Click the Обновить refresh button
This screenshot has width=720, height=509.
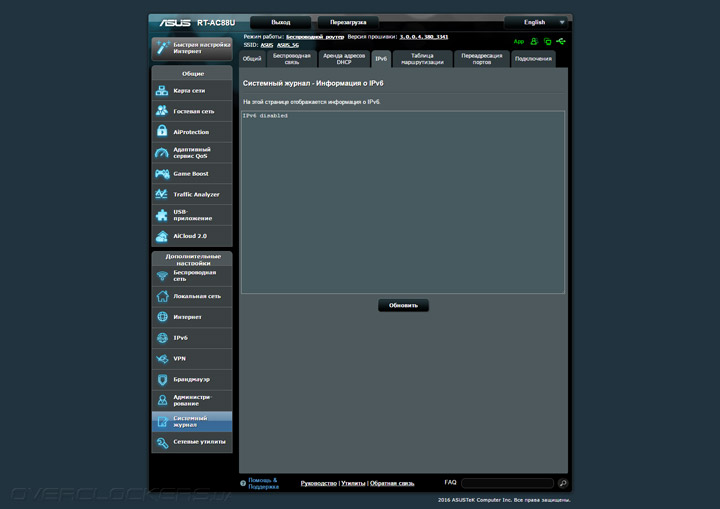point(404,305)
